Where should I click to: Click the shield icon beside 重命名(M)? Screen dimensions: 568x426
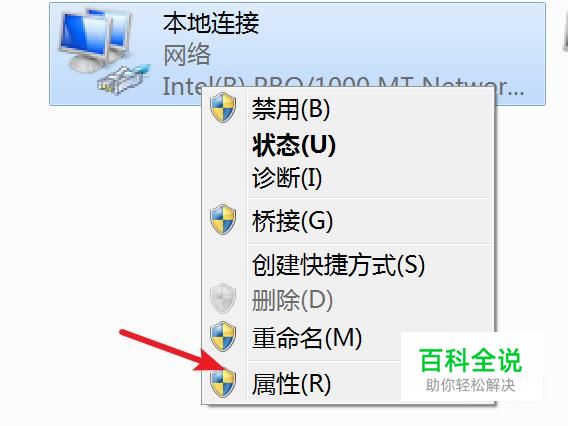point(223,337)
